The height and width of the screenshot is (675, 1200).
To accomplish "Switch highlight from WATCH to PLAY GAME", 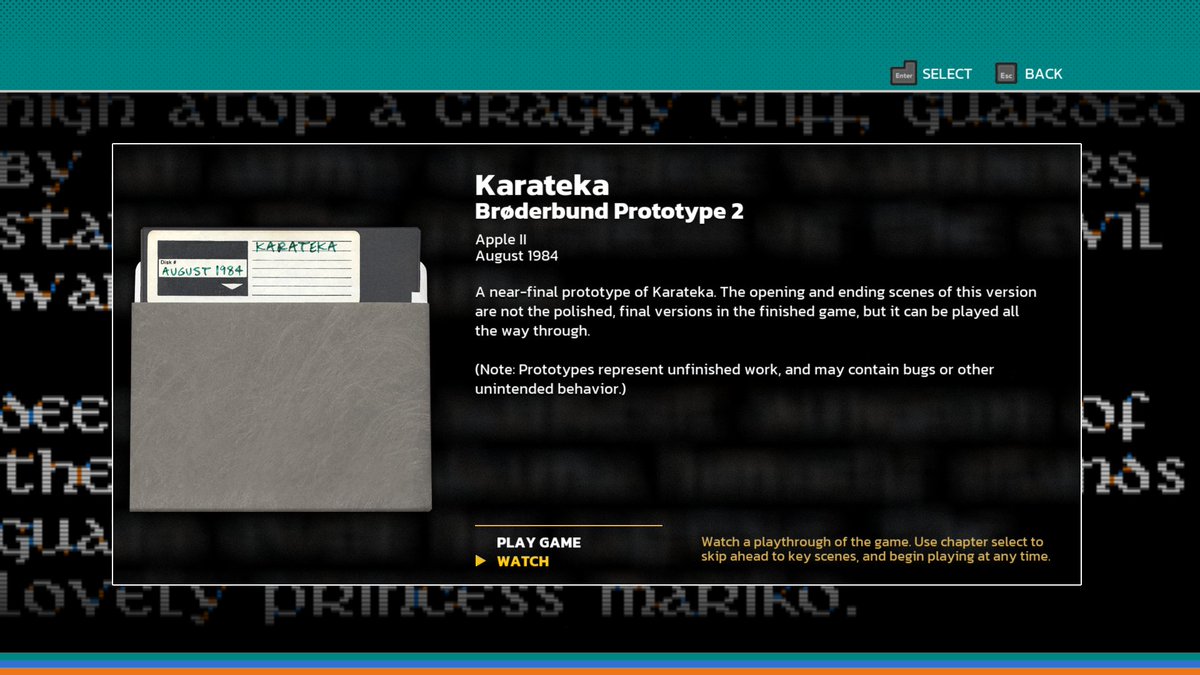I will pyautogui.click(x=538, y=542).
